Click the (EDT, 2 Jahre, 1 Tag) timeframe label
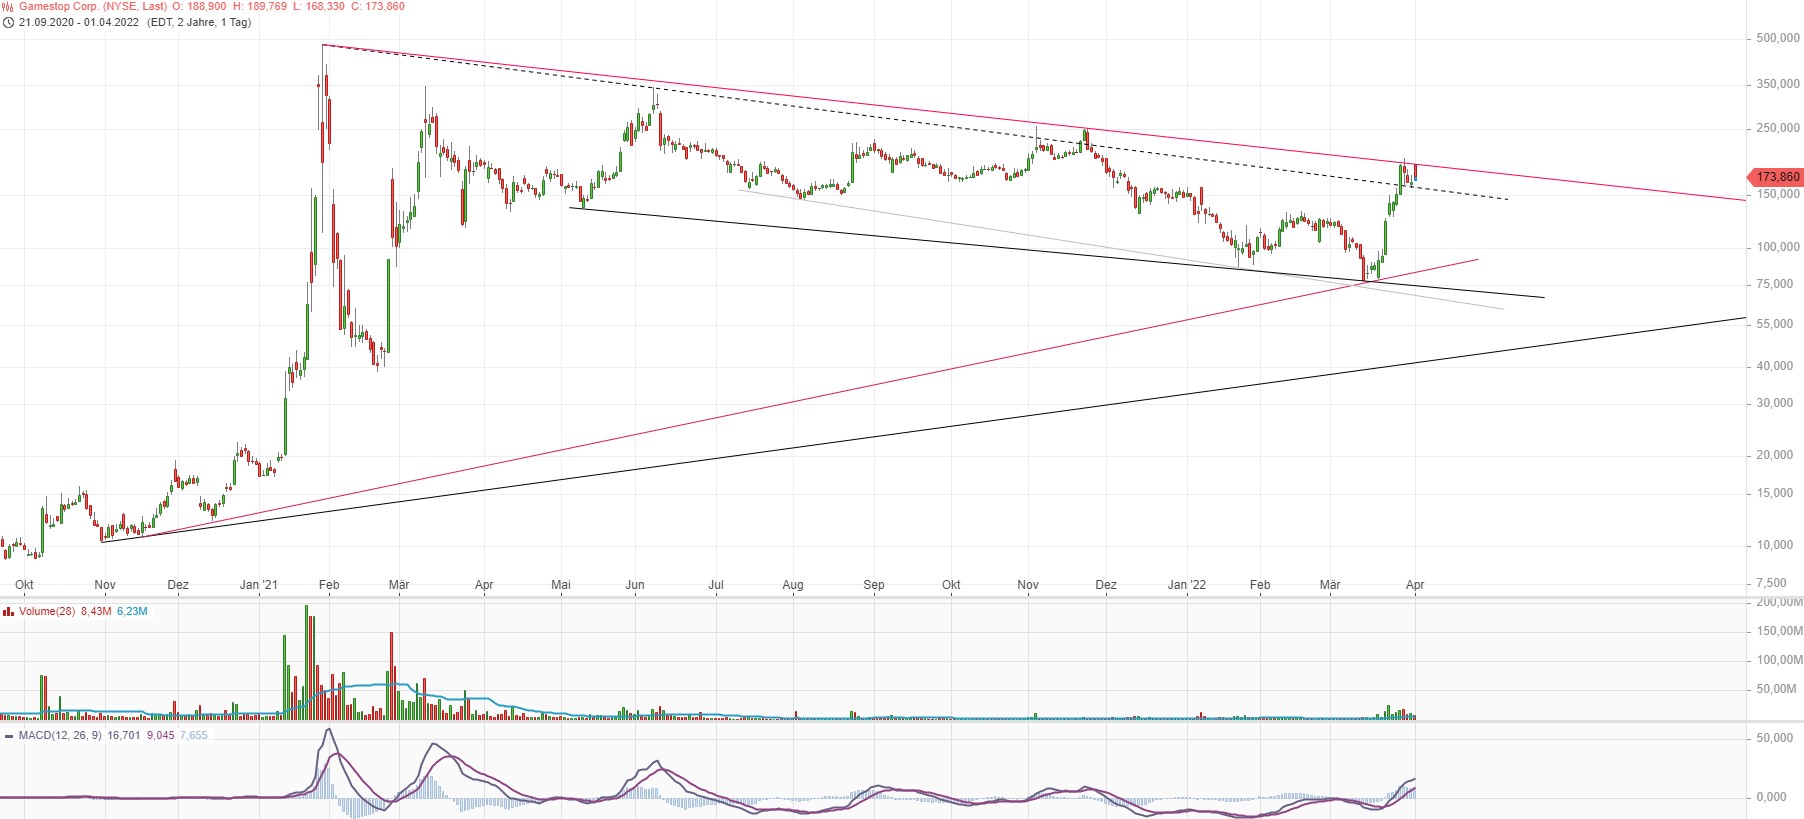The image size is (1804, 819). pyautogui.click(x=199, y=22)
